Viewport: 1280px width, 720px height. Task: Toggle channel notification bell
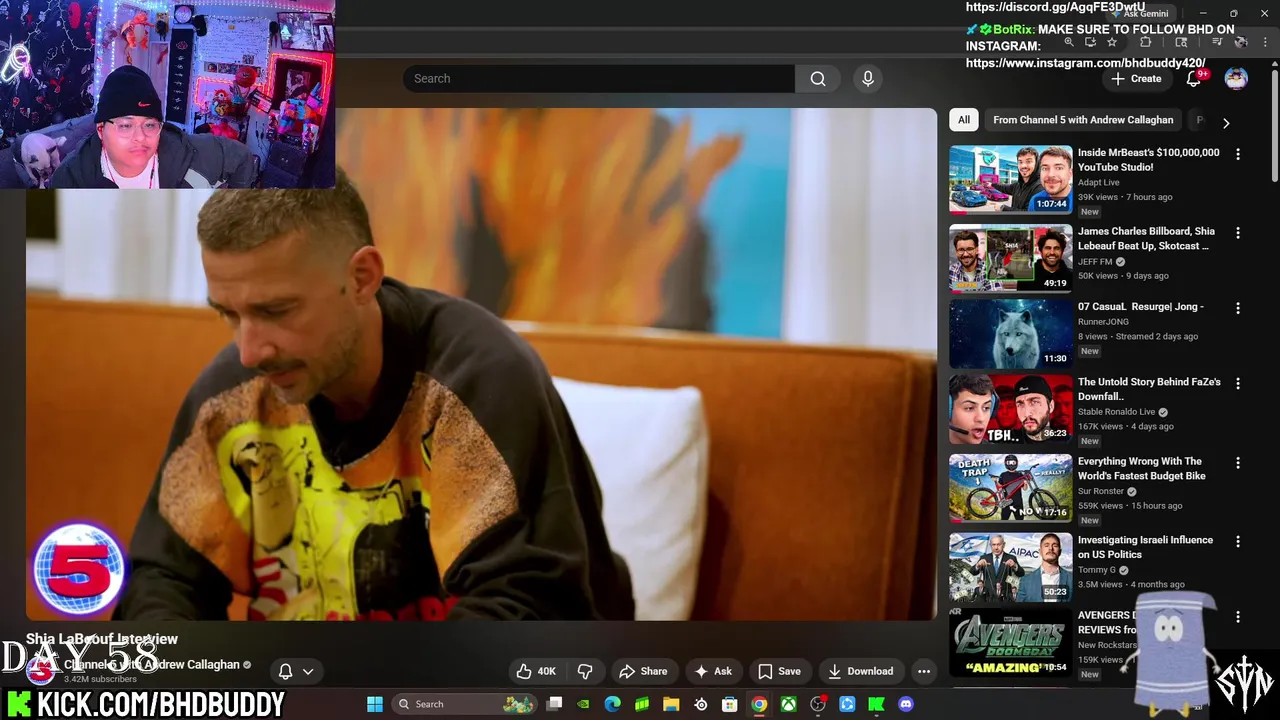pos(285,671)
